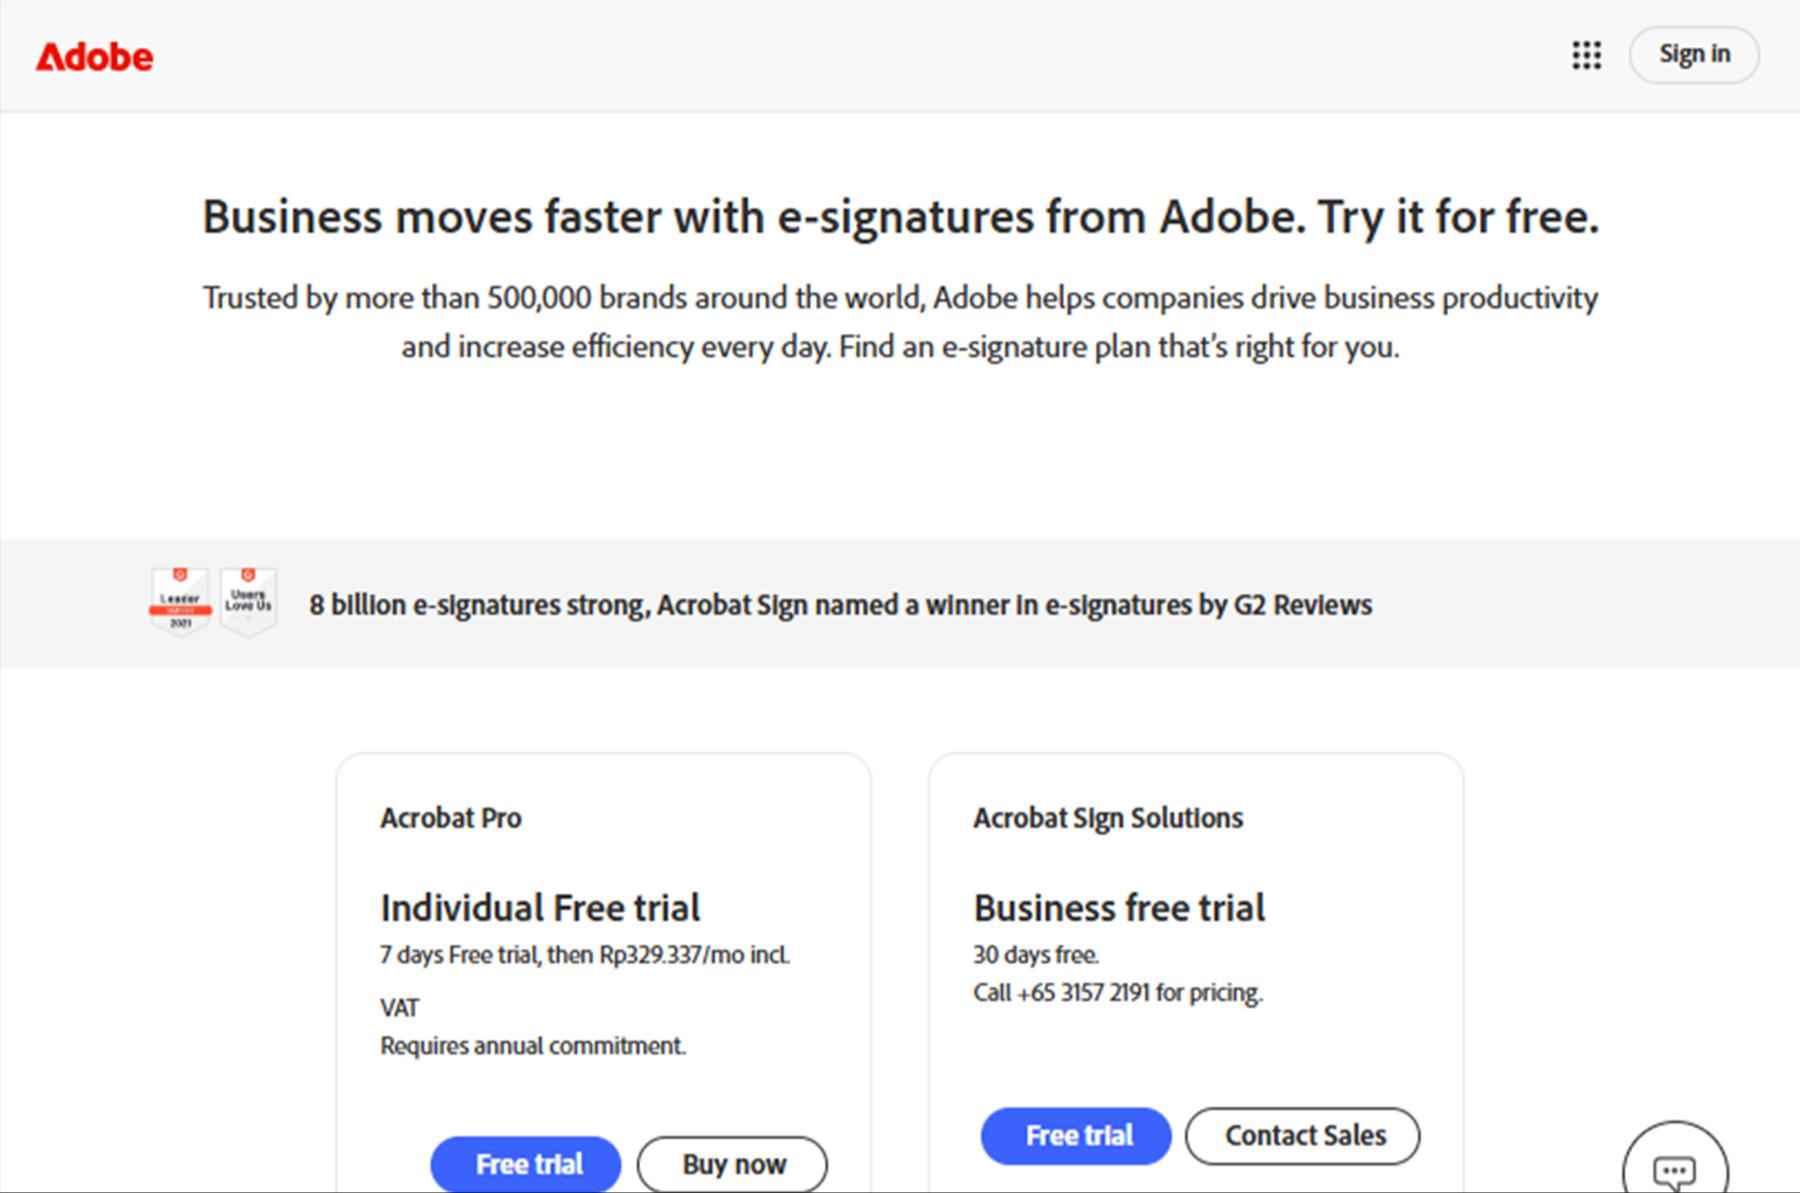
Task: Click the Individual Free trial heading
Action: pos(540,908)
